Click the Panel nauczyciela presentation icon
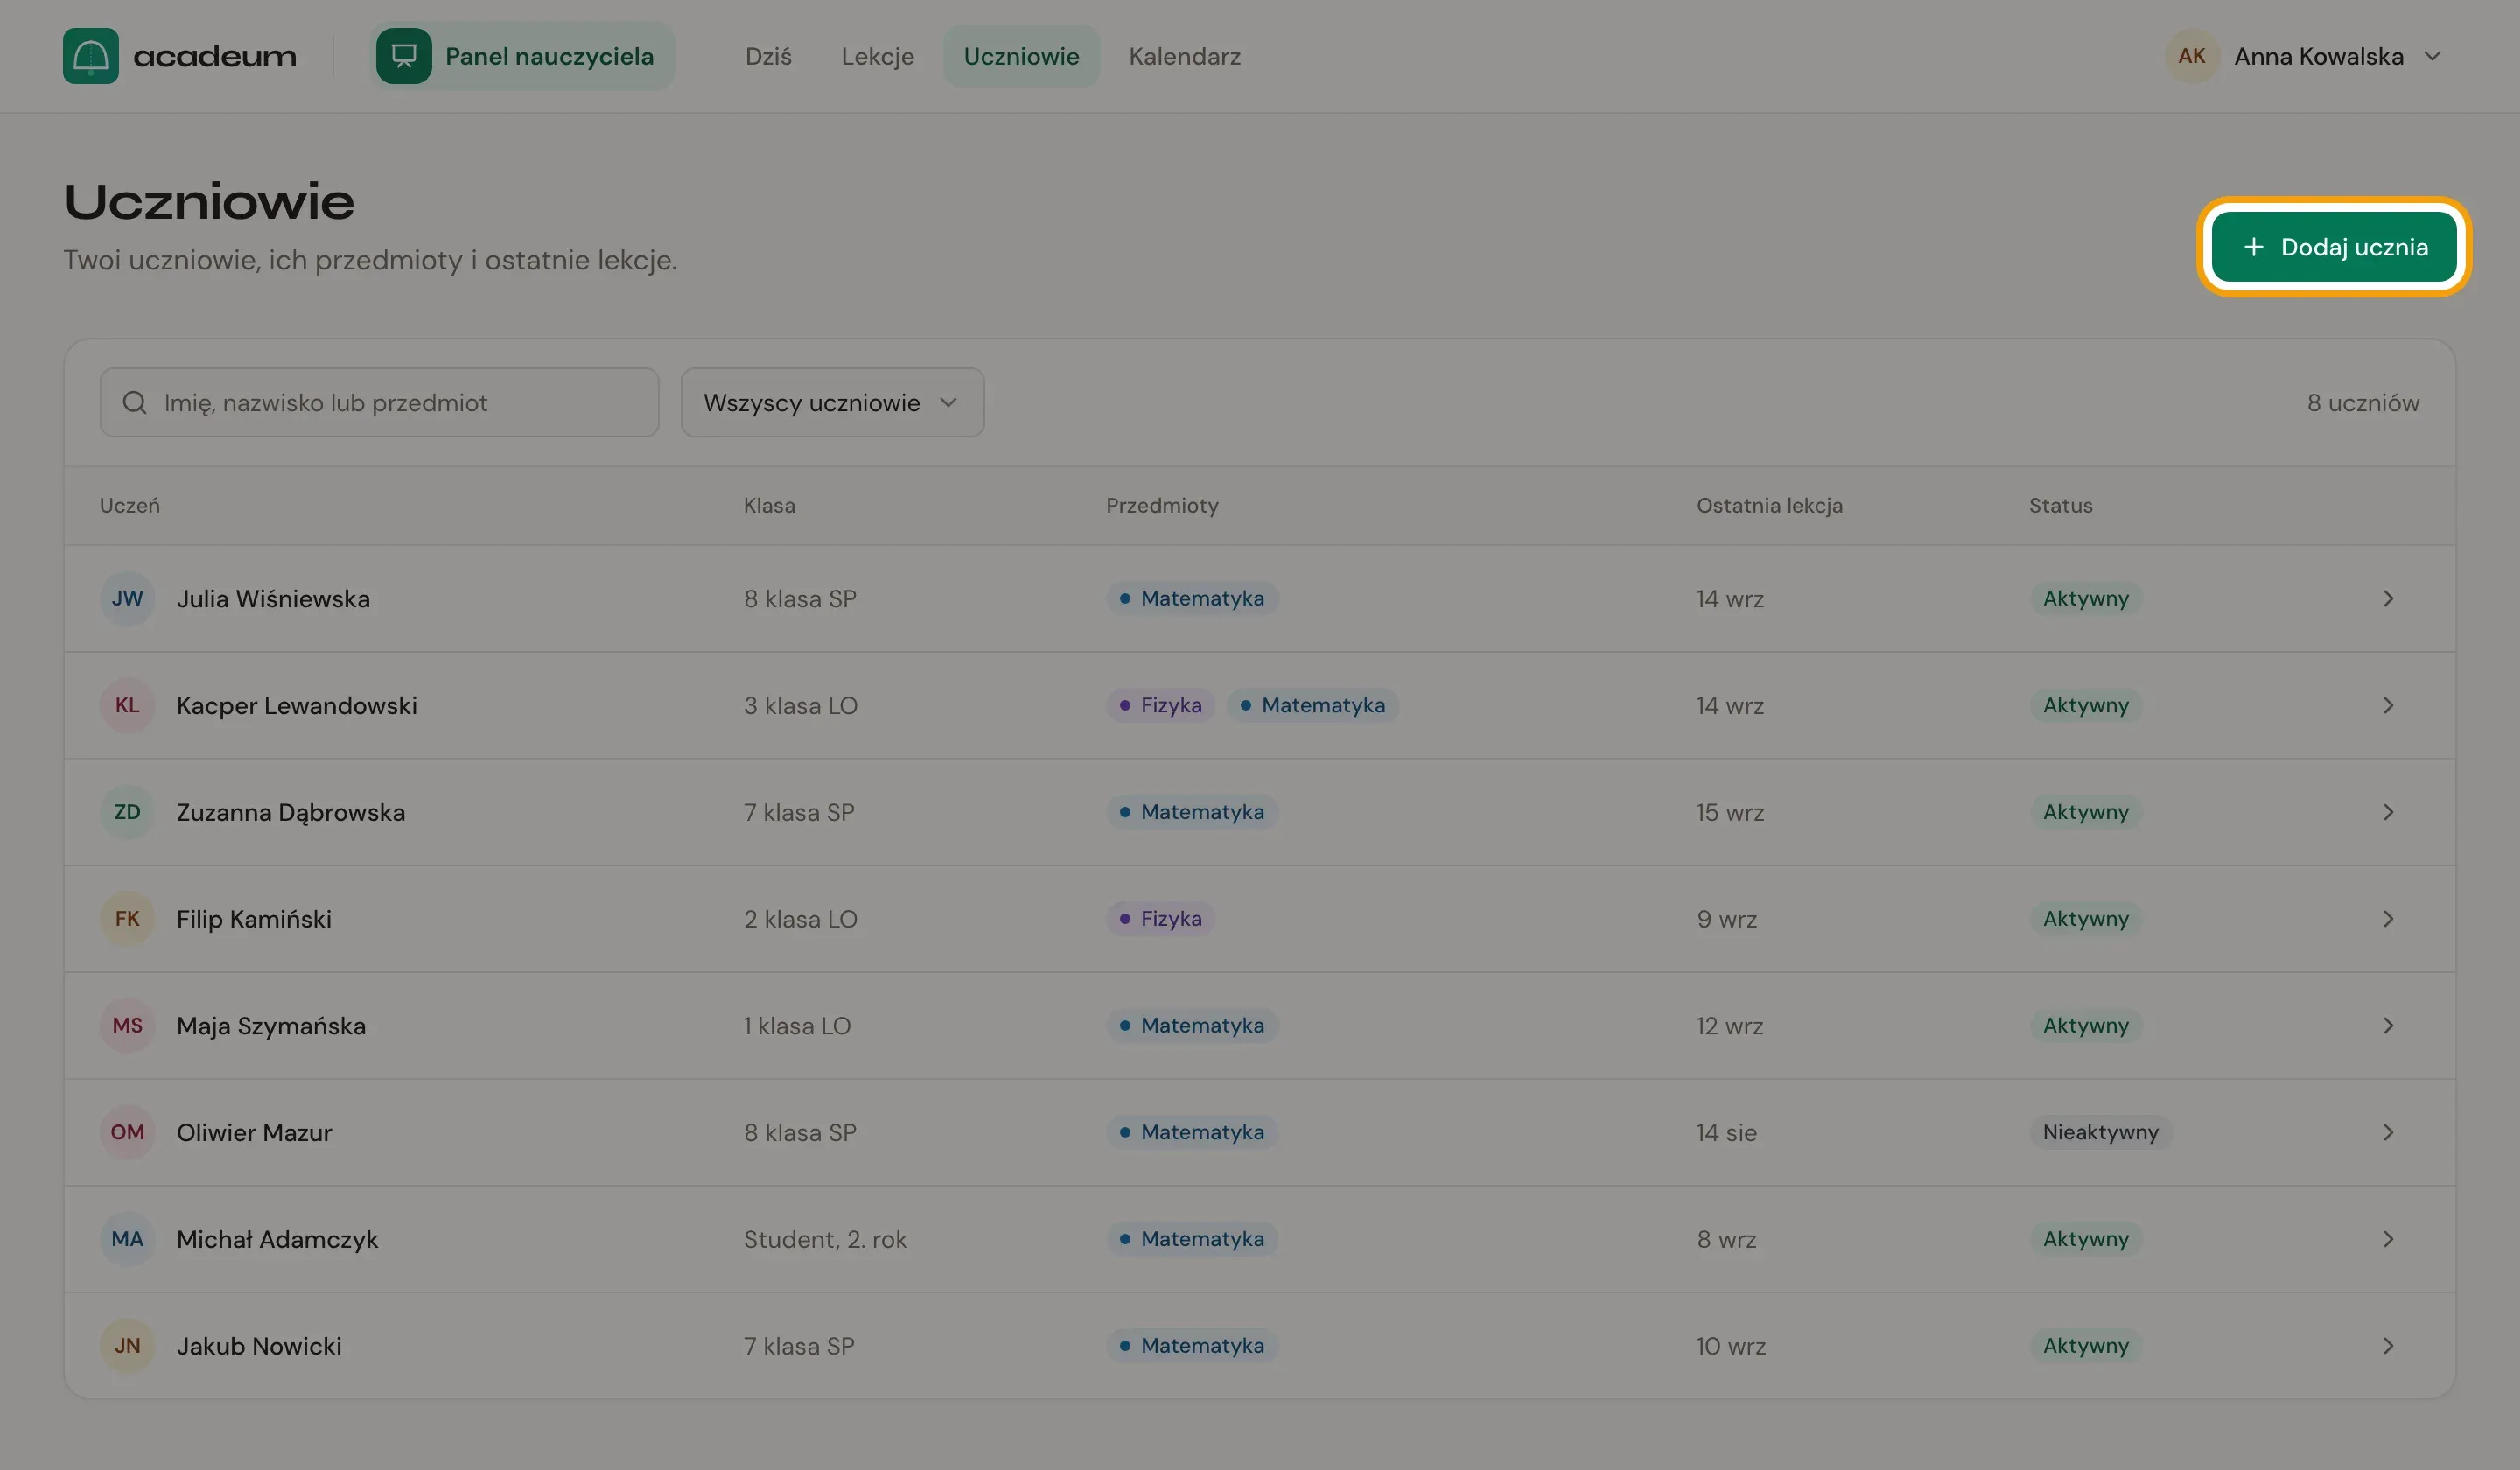The height and width of the screenshot is (1470, 2520). click(x=404, y=56)
